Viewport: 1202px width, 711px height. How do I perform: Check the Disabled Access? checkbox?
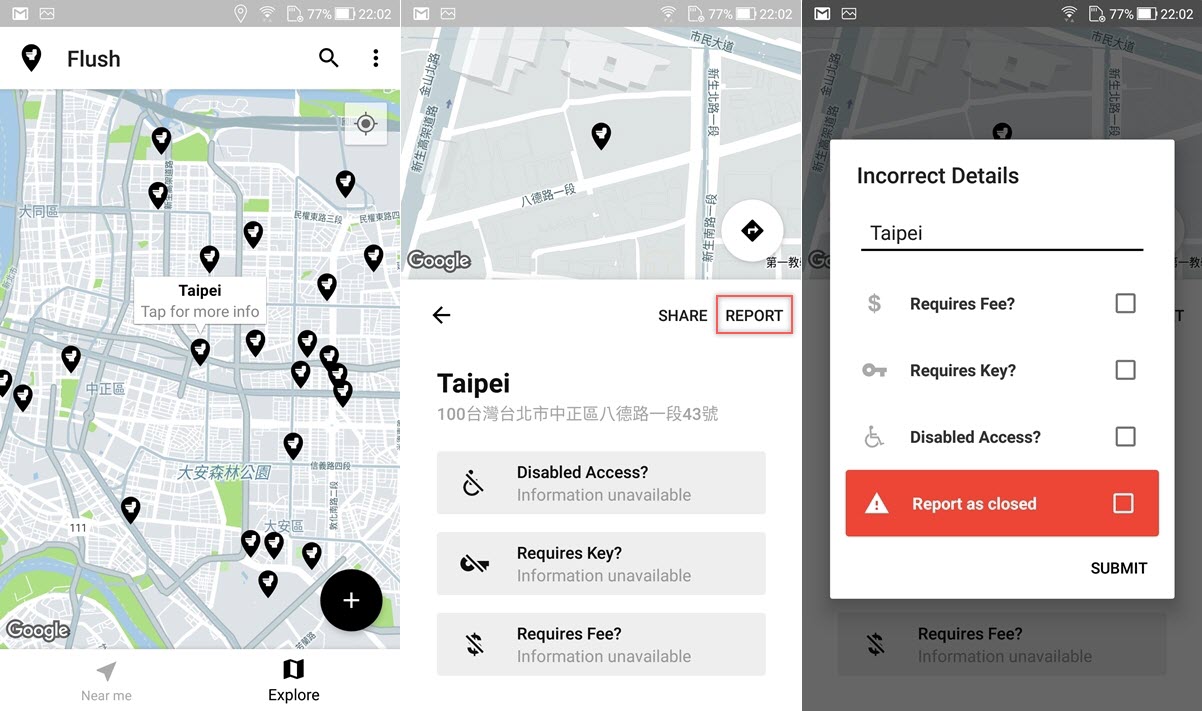(1125, 437)
